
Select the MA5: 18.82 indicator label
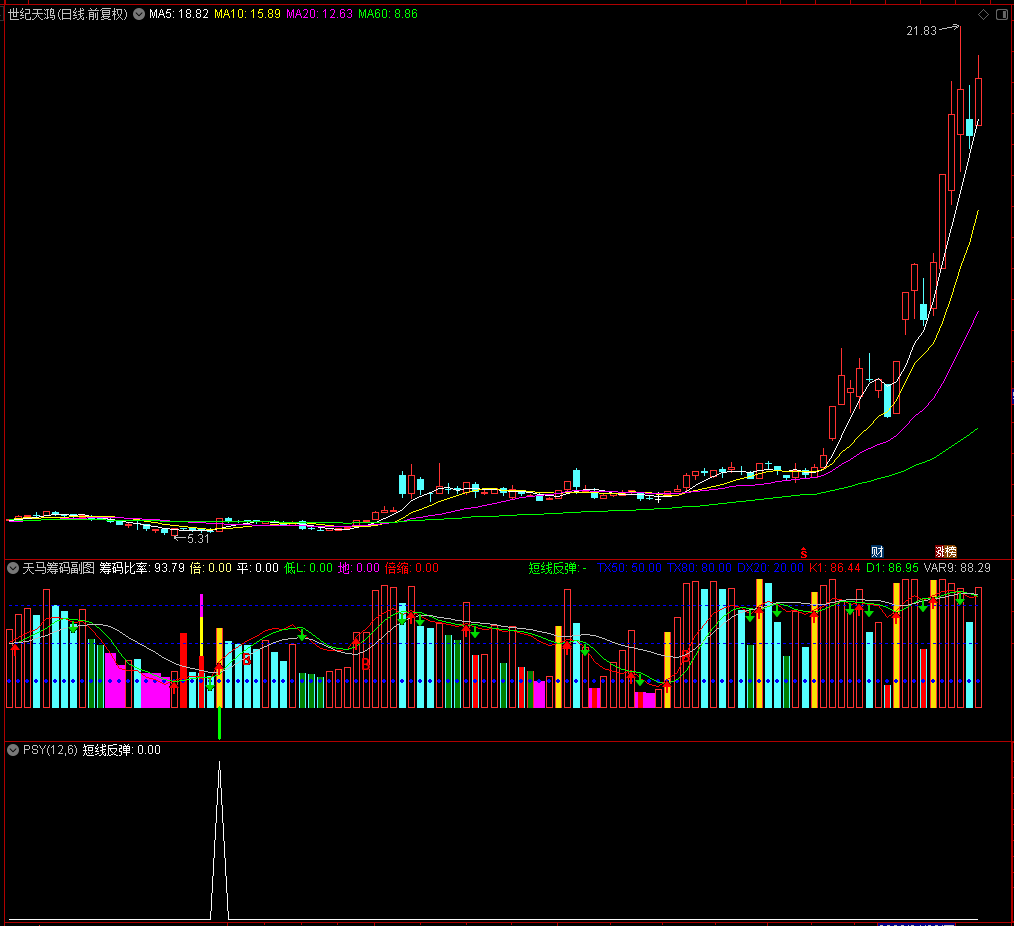click(178, 14)
